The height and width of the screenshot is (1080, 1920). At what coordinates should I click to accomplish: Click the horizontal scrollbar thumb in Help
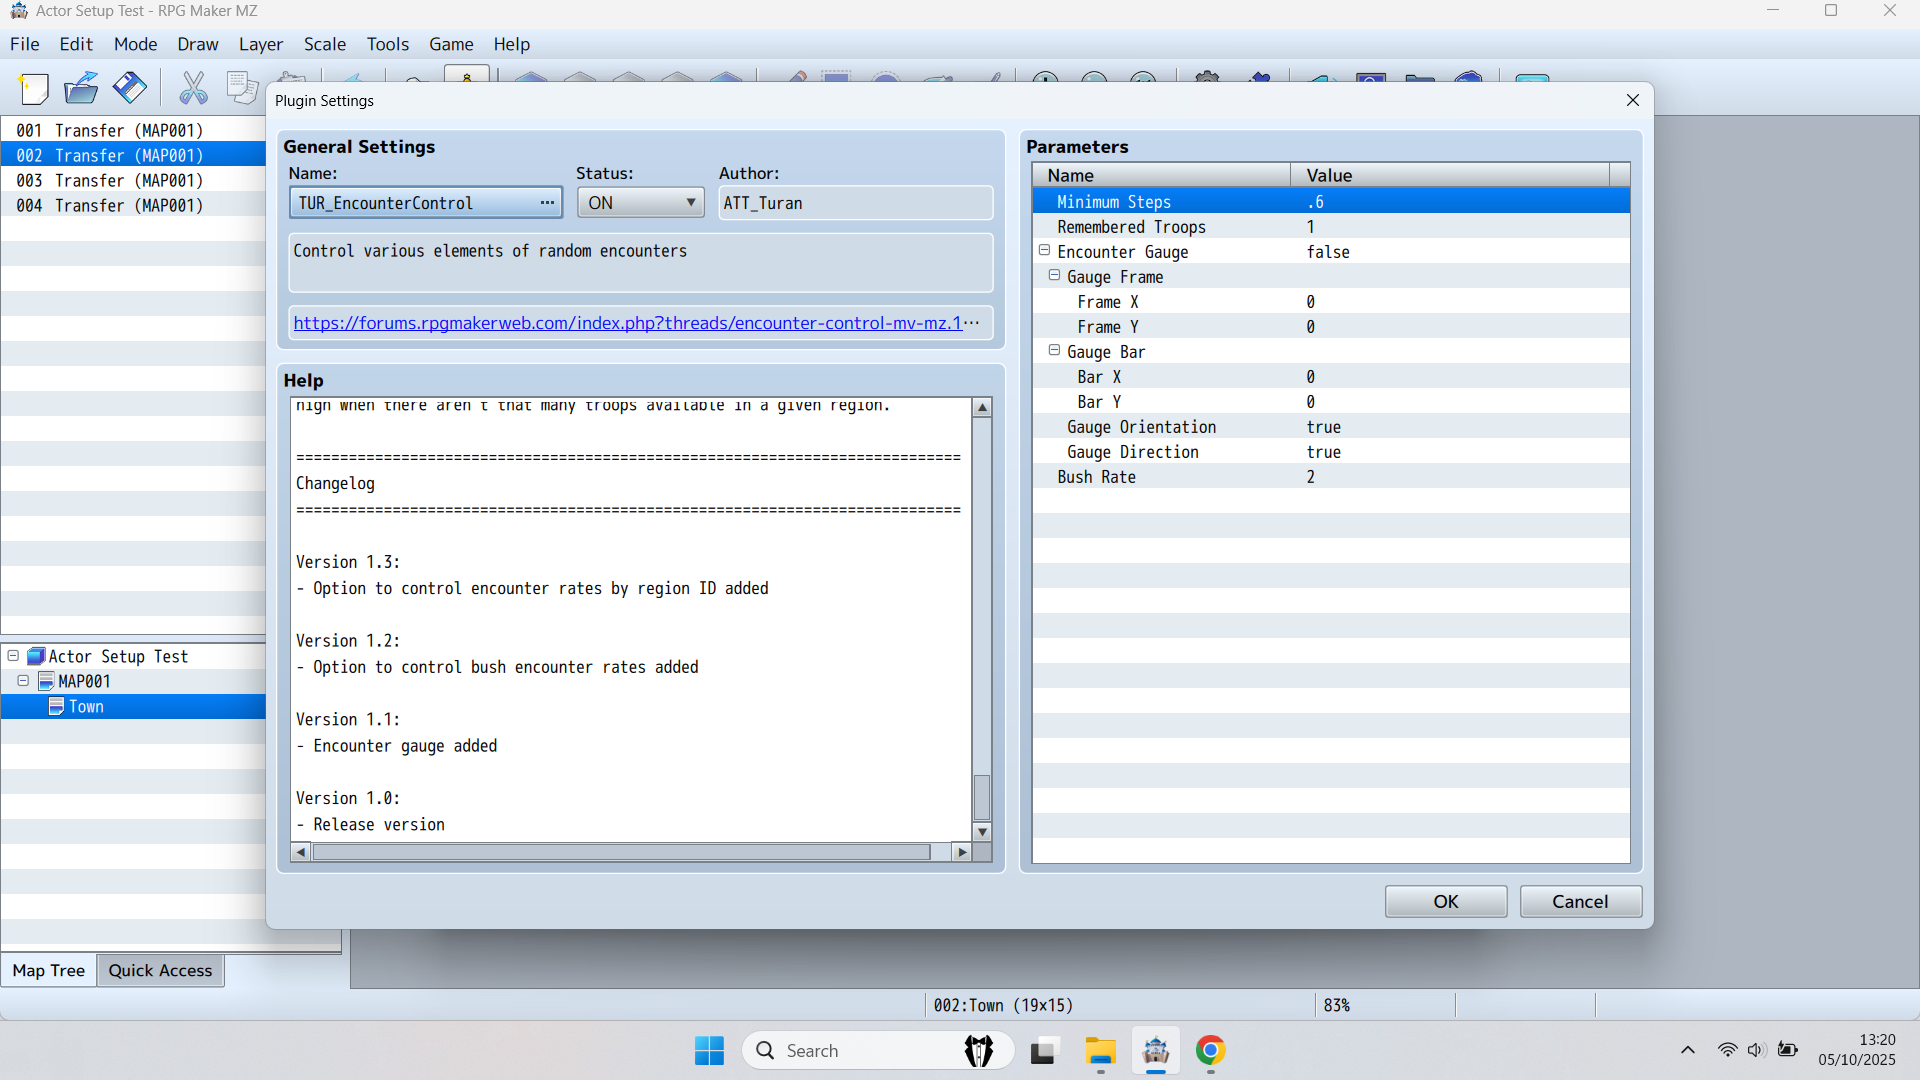622,852
